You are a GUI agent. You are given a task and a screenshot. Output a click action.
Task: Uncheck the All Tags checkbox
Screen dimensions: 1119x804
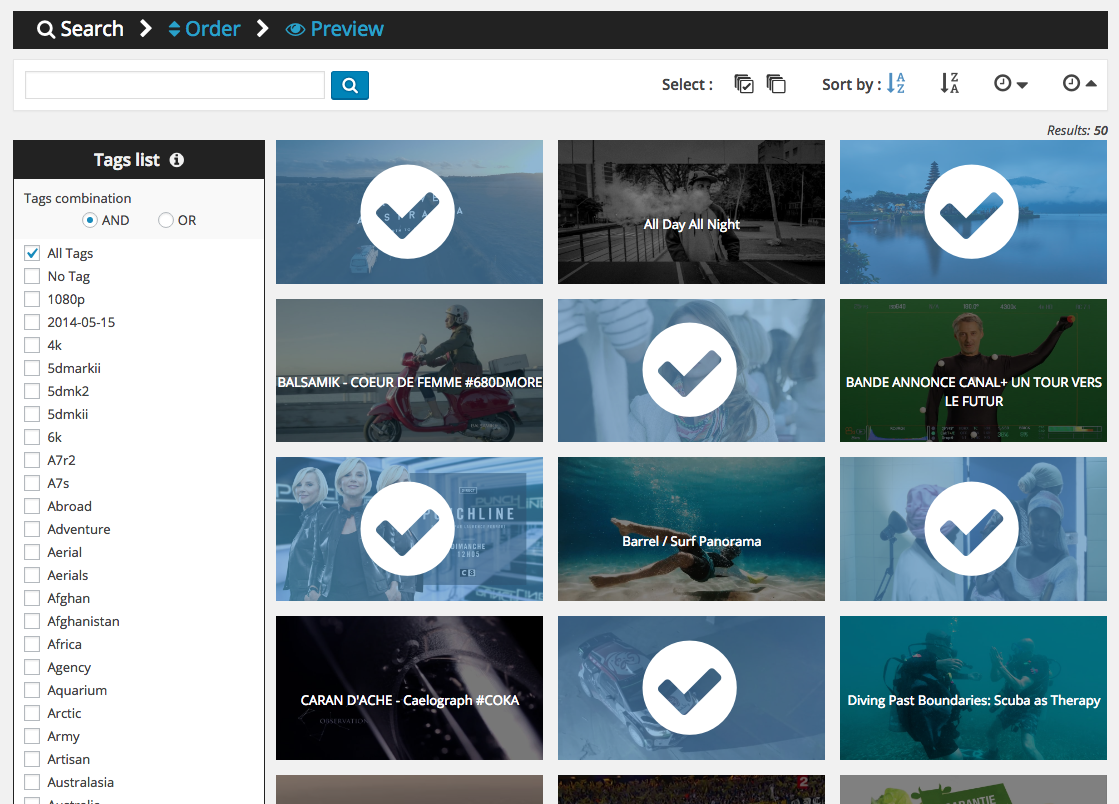[x=31, y=253]
